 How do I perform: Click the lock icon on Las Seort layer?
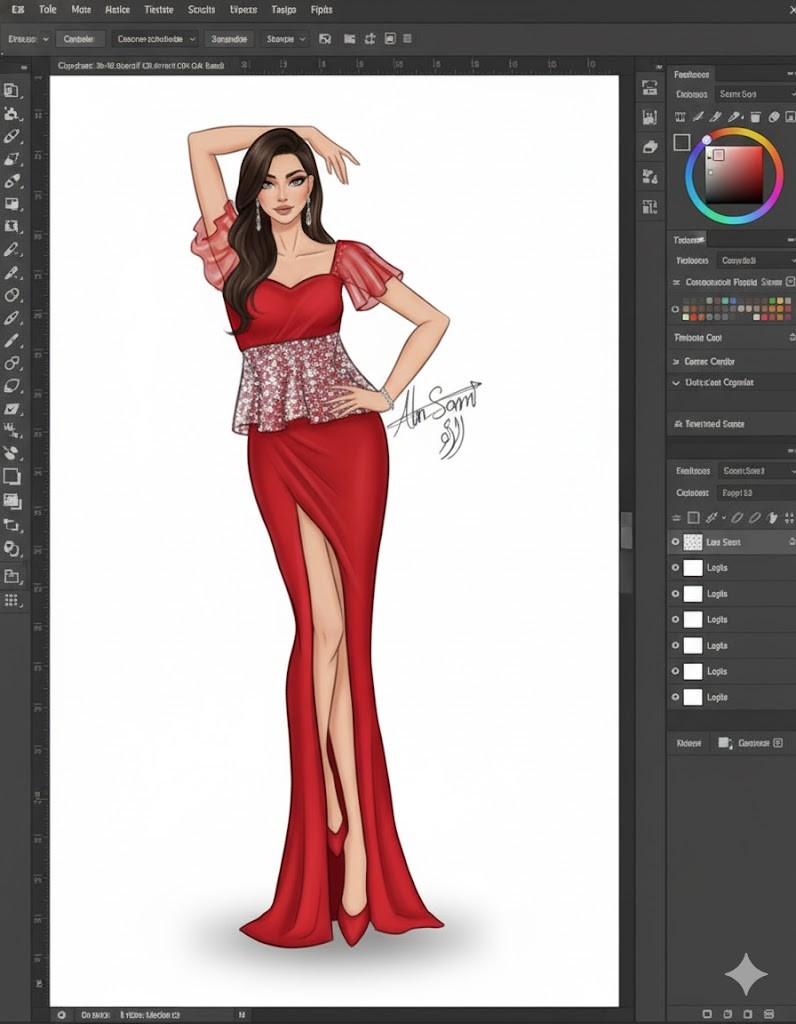[791, 541]
